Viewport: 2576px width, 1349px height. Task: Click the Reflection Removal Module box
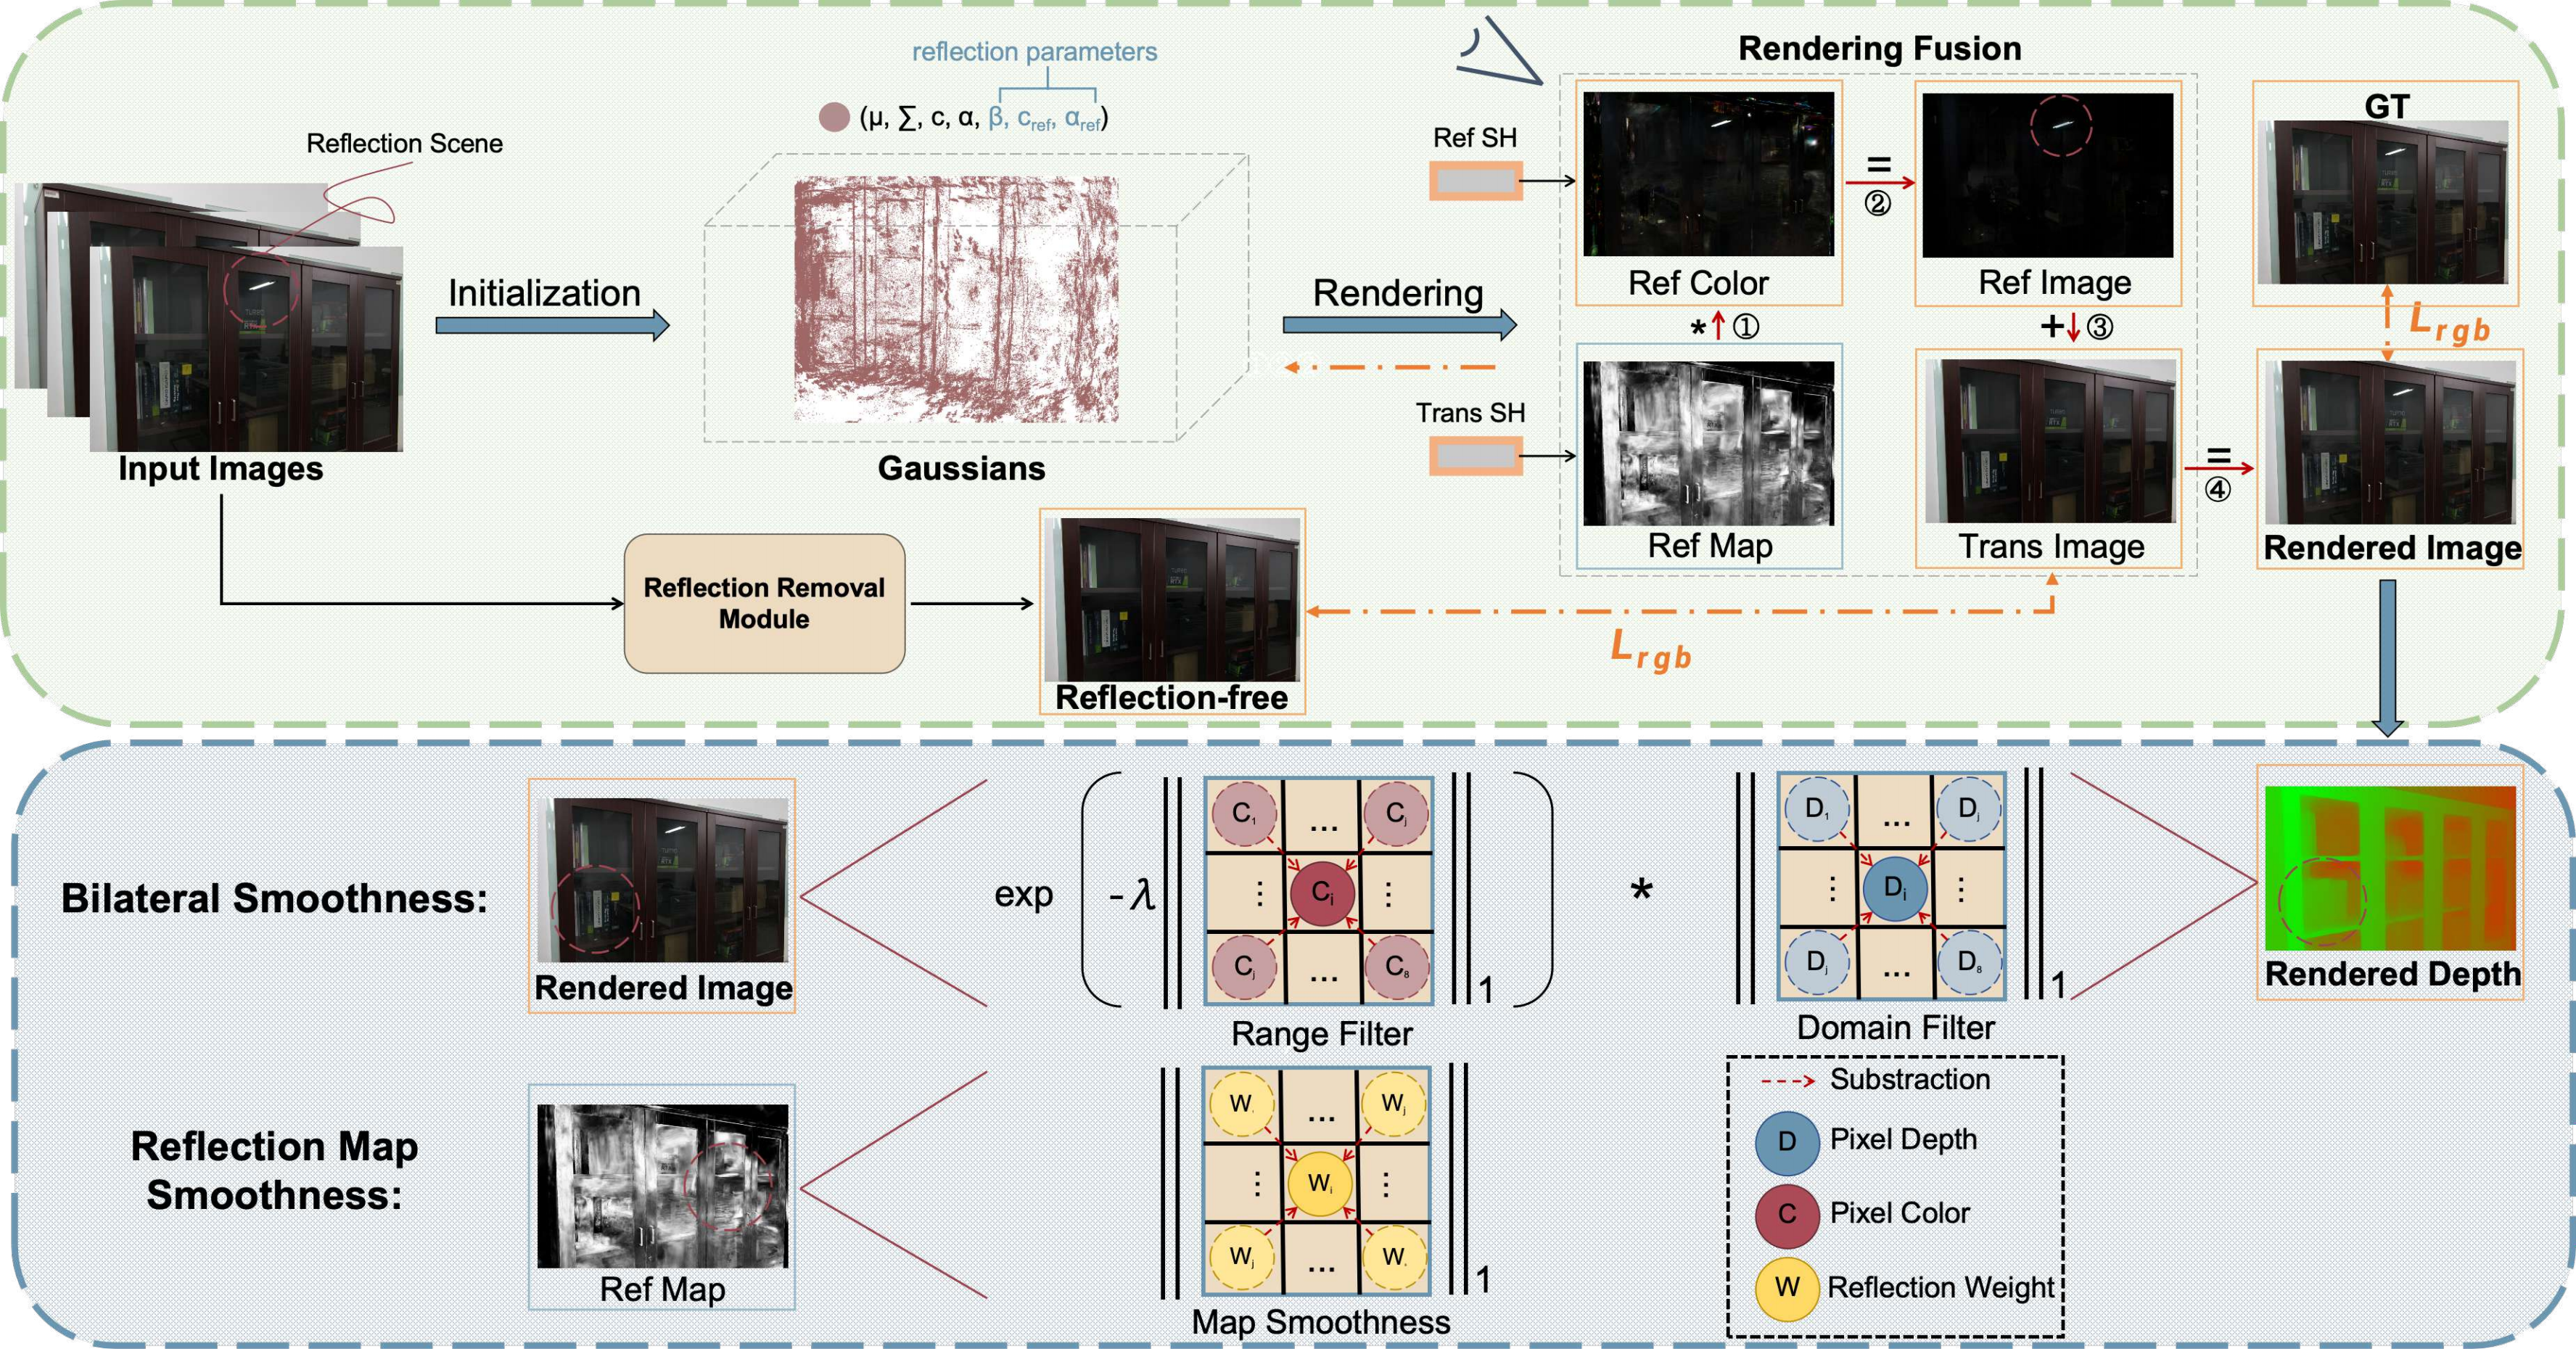click(764, 603)
